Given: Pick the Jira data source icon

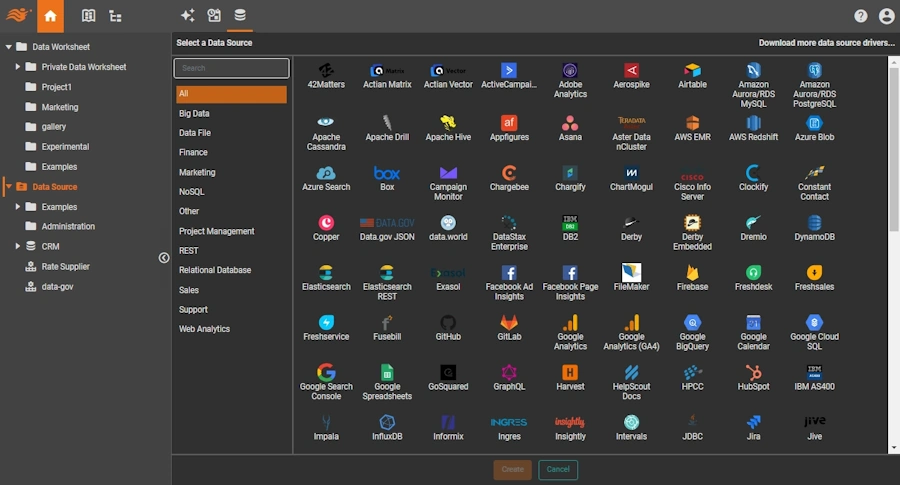Looking at the screenshot, I should (x=753, y=423).
